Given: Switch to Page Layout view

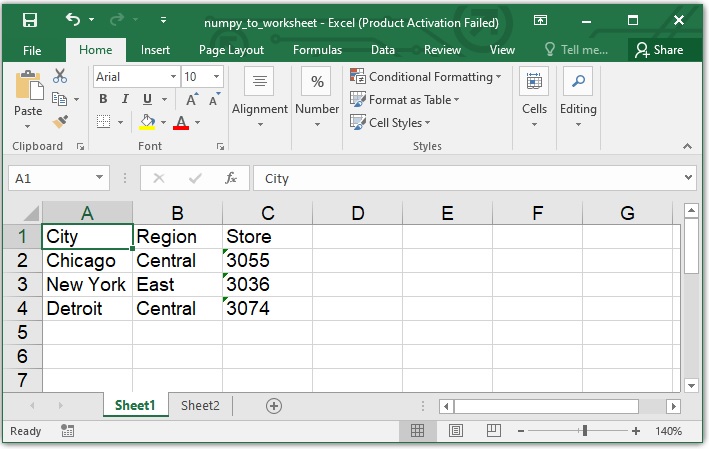Looking at the screenshot, I should tap(456, 431).
